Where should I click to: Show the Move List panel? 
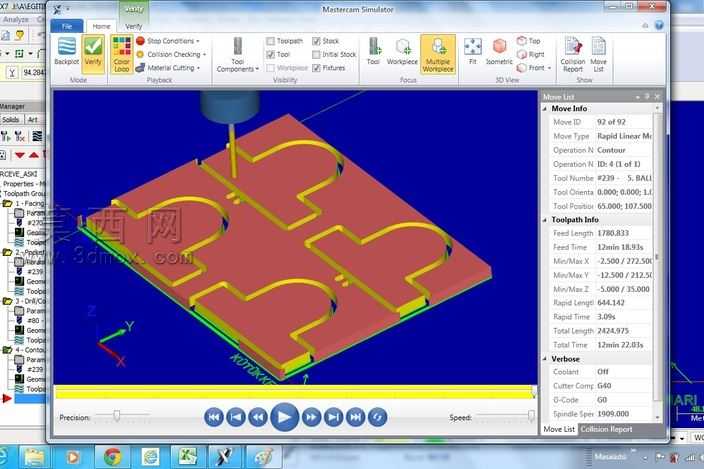click(598, 55)
